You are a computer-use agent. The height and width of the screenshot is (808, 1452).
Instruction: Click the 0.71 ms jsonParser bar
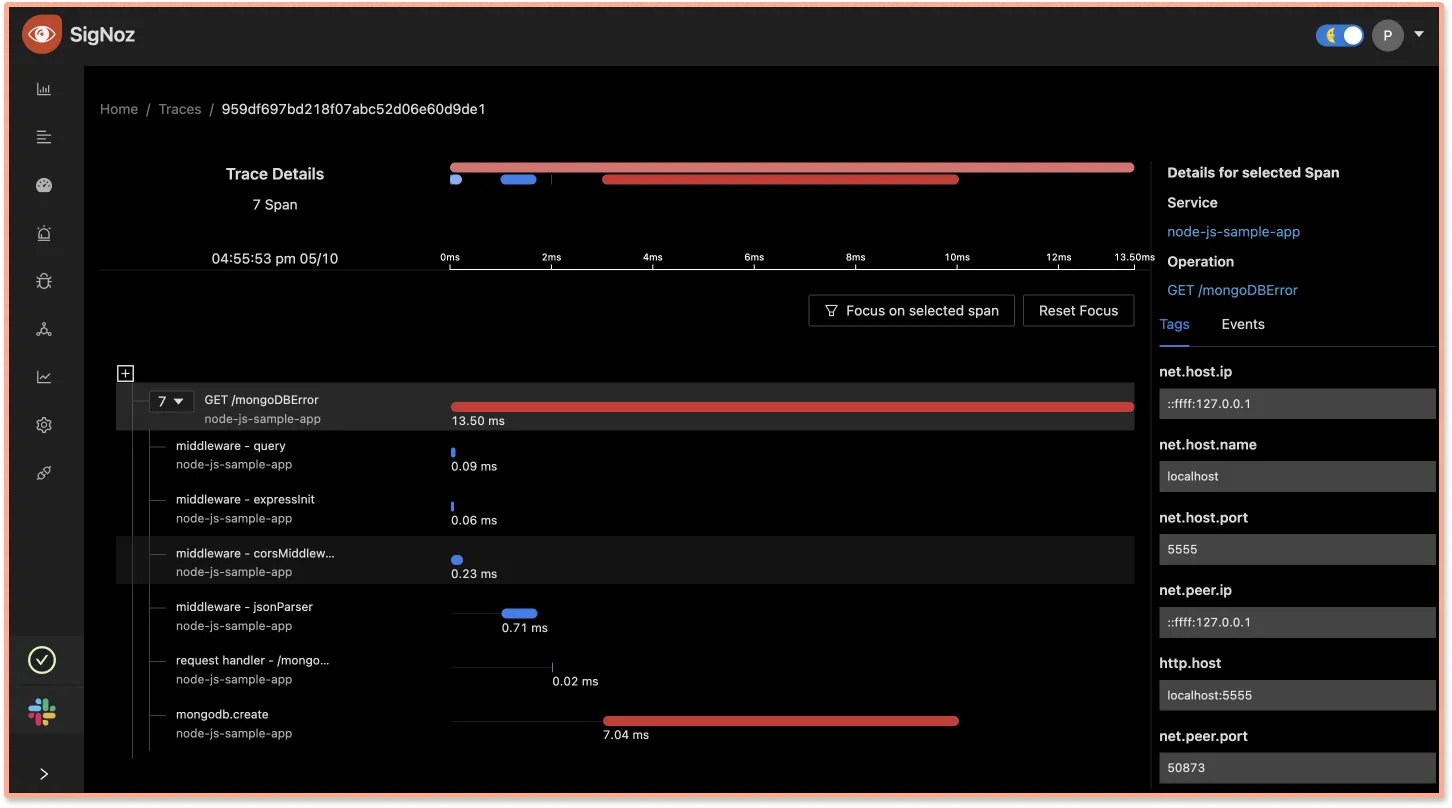pos(519,613)
